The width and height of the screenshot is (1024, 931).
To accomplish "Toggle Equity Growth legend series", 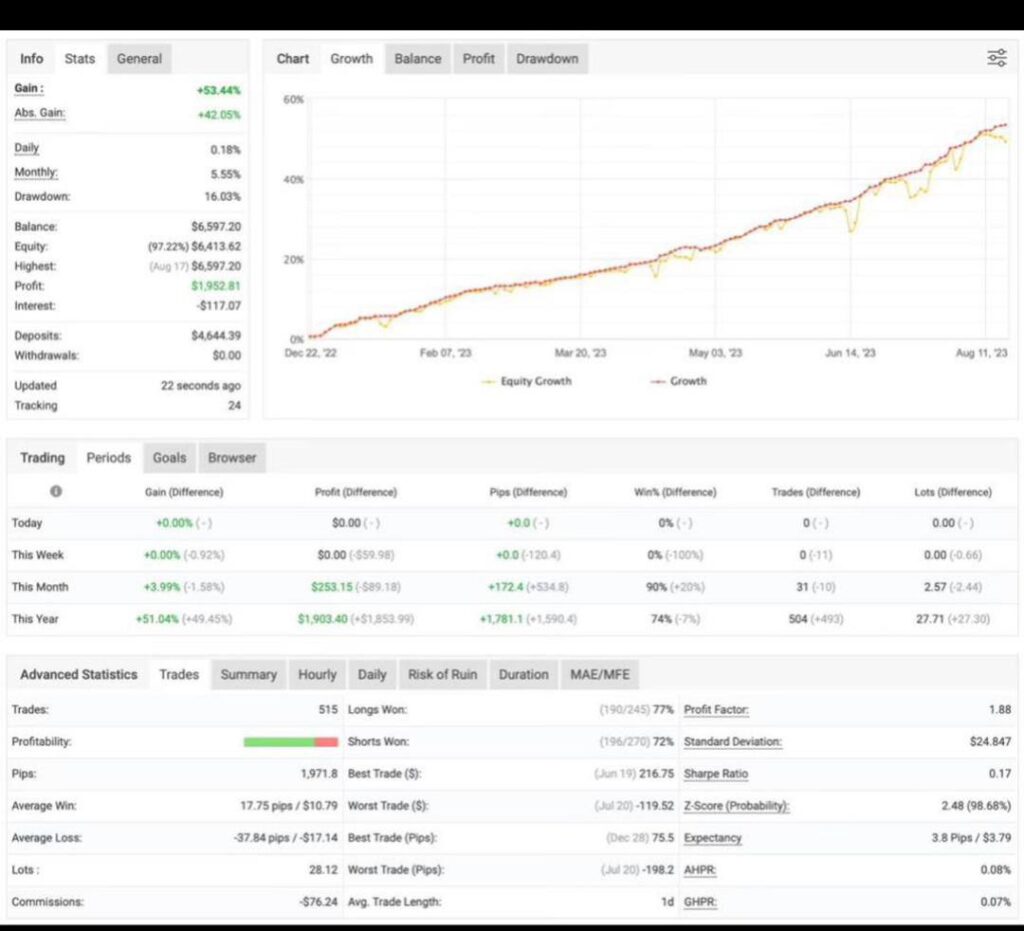I will 527,381.
